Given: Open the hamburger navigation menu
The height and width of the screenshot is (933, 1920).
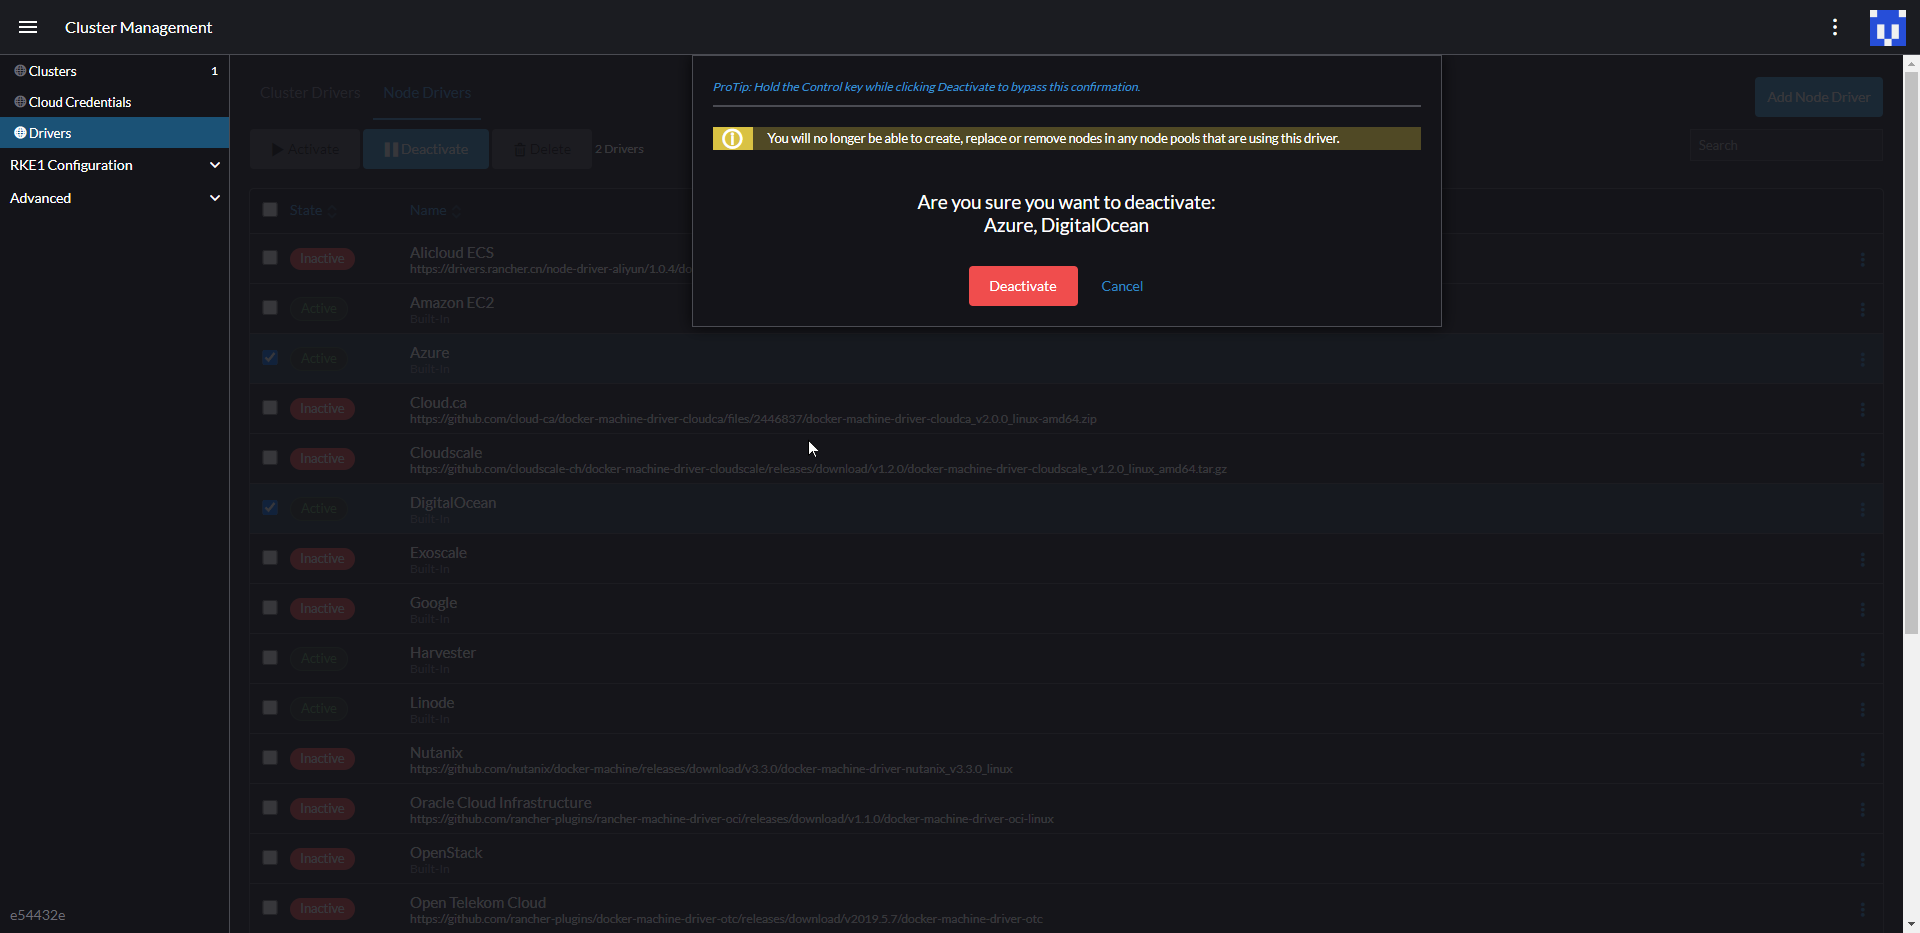Looking at the screenshot, I should click(28, 27).
